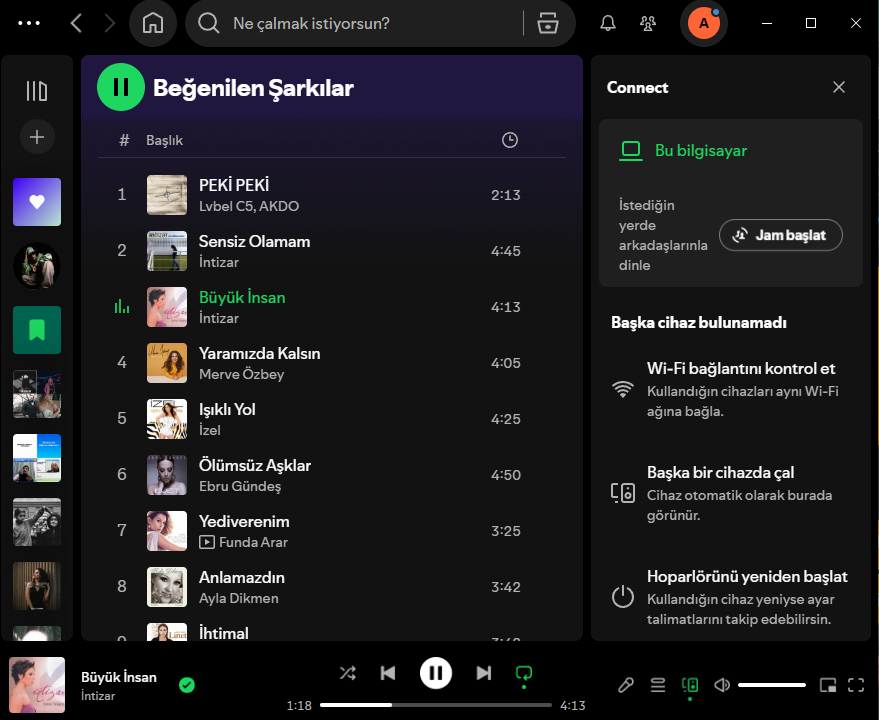The width and height of the screenshot is (879, 720).
Task: Open the green bookmark 'Your Episodes' tile
Action: (37, 330)
